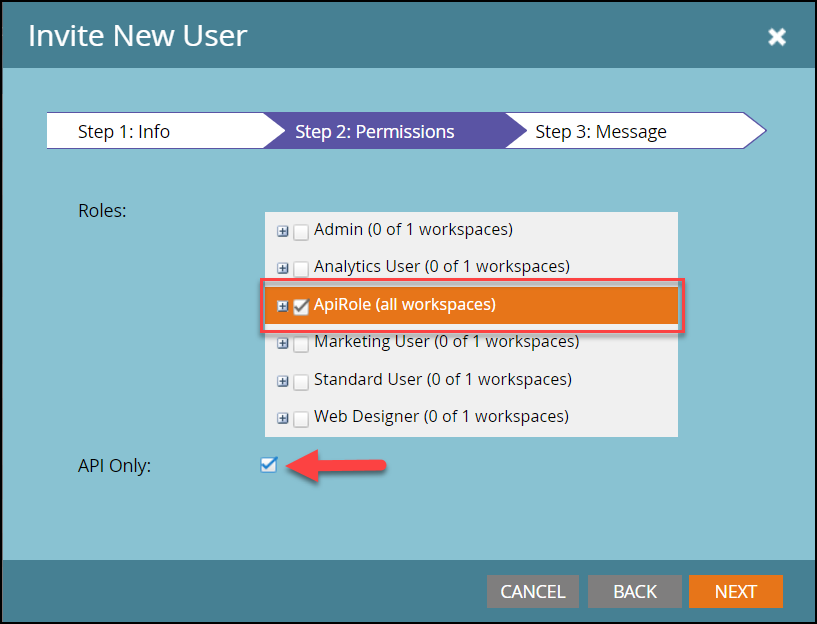Enable the Analytics User role checkbox
The width and height of the screenshot is (817, 624).
(x=301, y=268)
